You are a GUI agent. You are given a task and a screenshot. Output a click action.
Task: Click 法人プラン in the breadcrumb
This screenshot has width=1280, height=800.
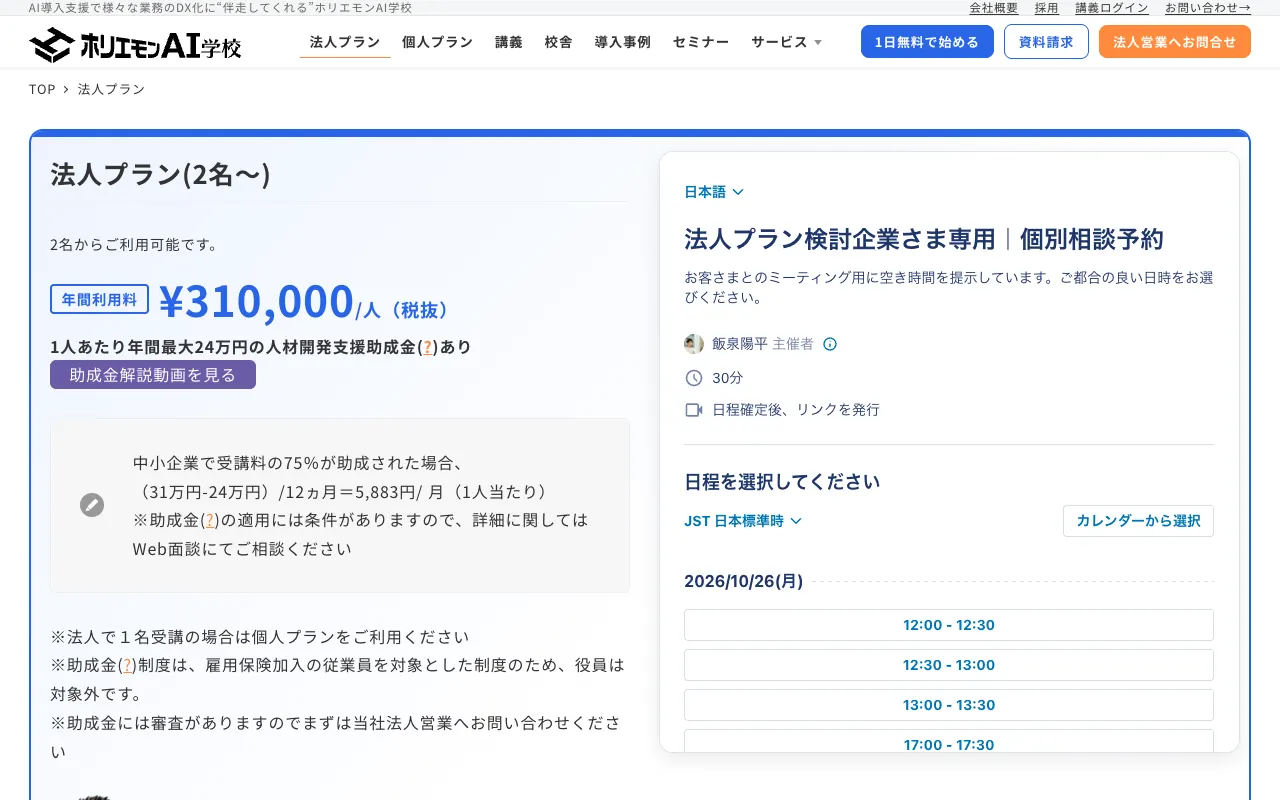(x=111, y=89)
